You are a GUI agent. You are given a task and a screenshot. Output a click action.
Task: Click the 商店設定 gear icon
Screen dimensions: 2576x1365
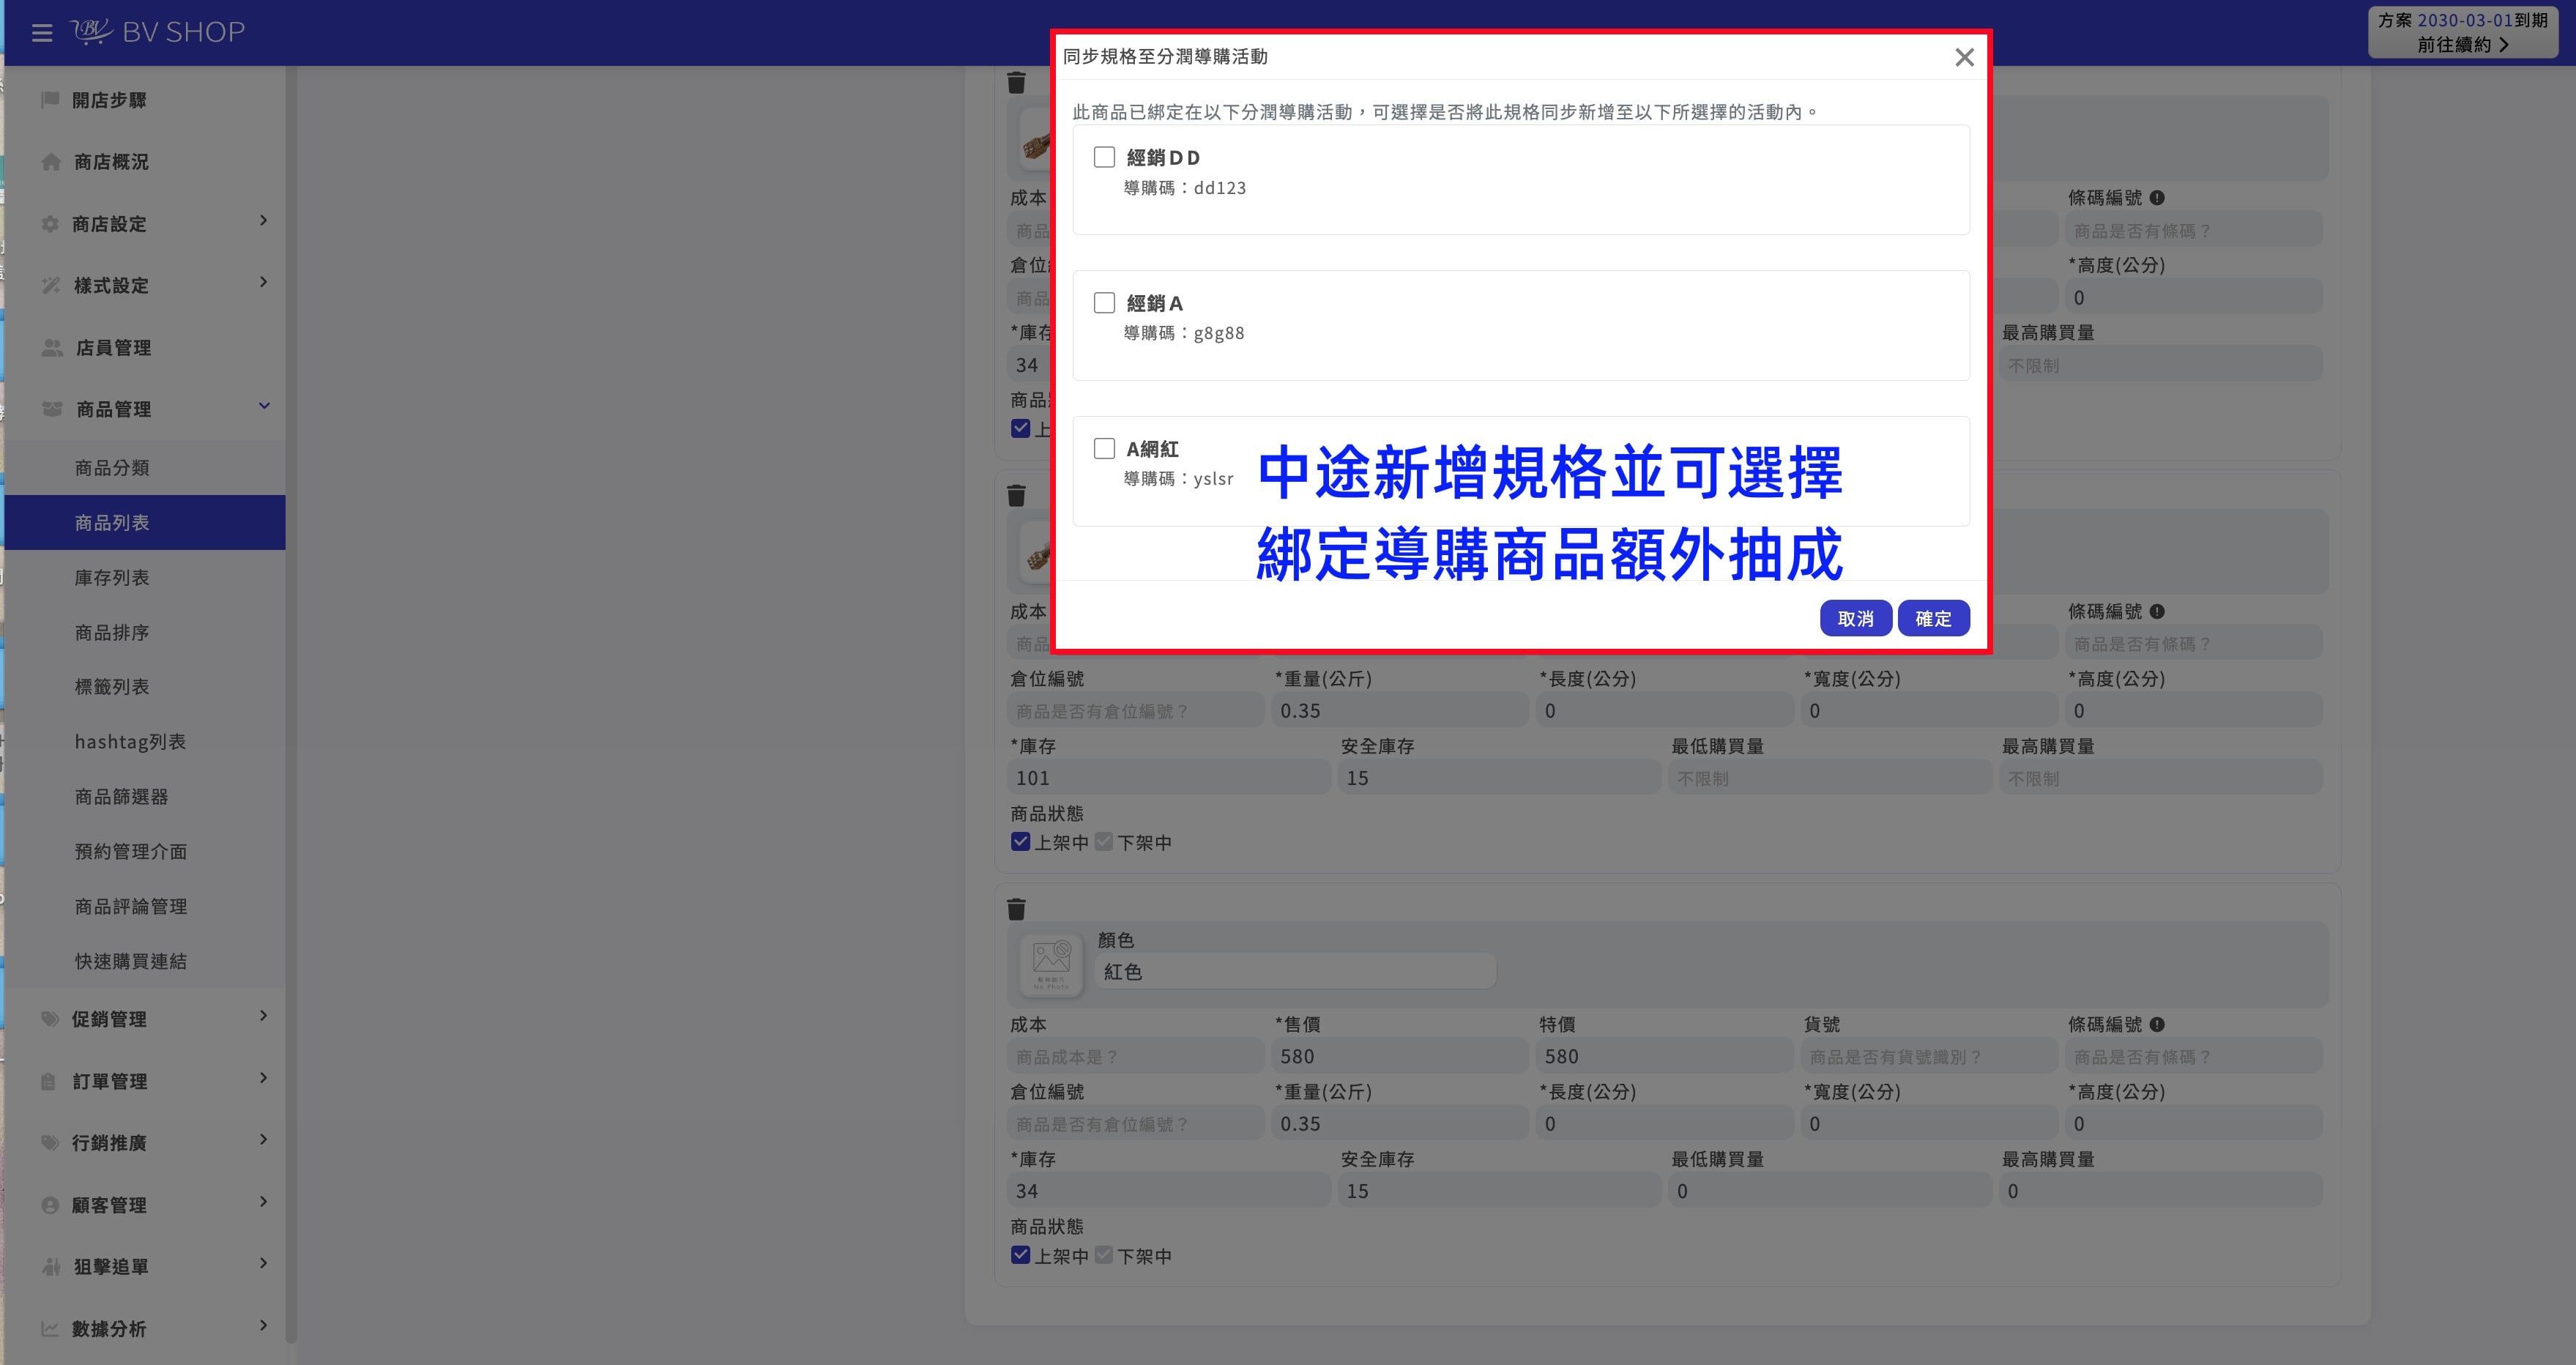(x=50, y=224)
